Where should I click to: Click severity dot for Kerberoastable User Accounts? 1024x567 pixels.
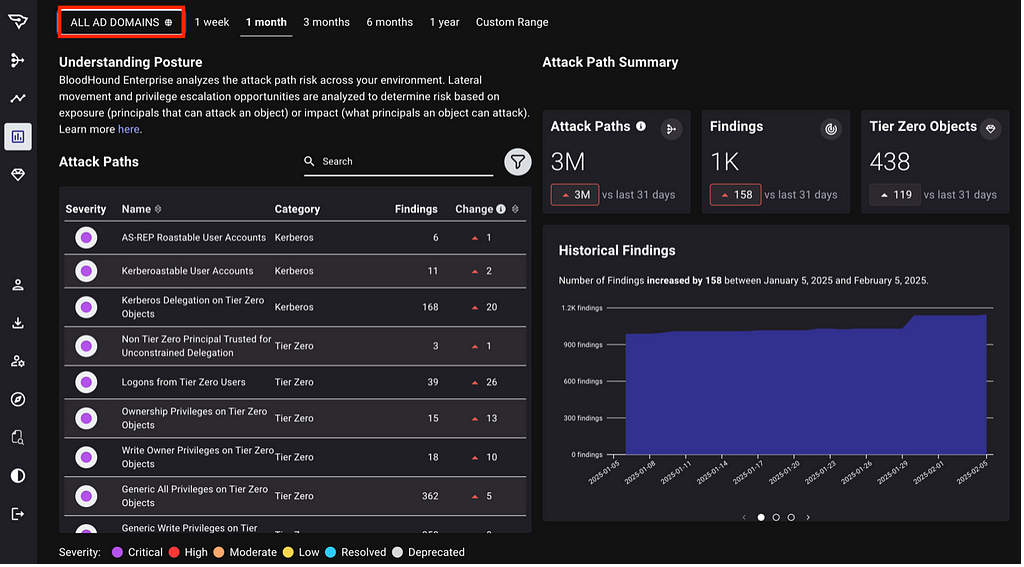(86, 270)
